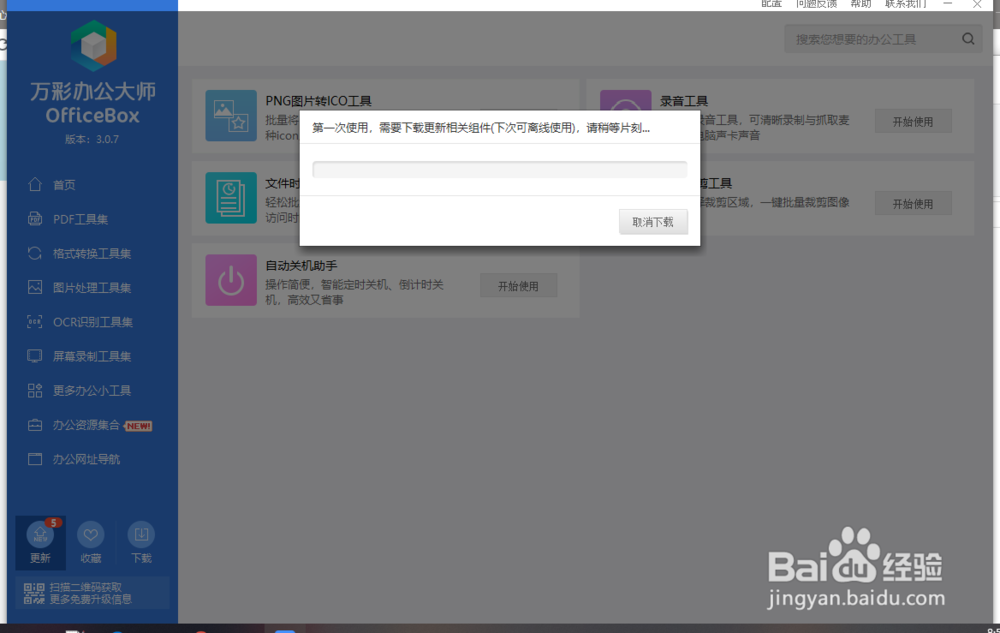This screenshot has height=633, width=1000.
Task: Open the 帮助 help menu item
Action: 860,4
